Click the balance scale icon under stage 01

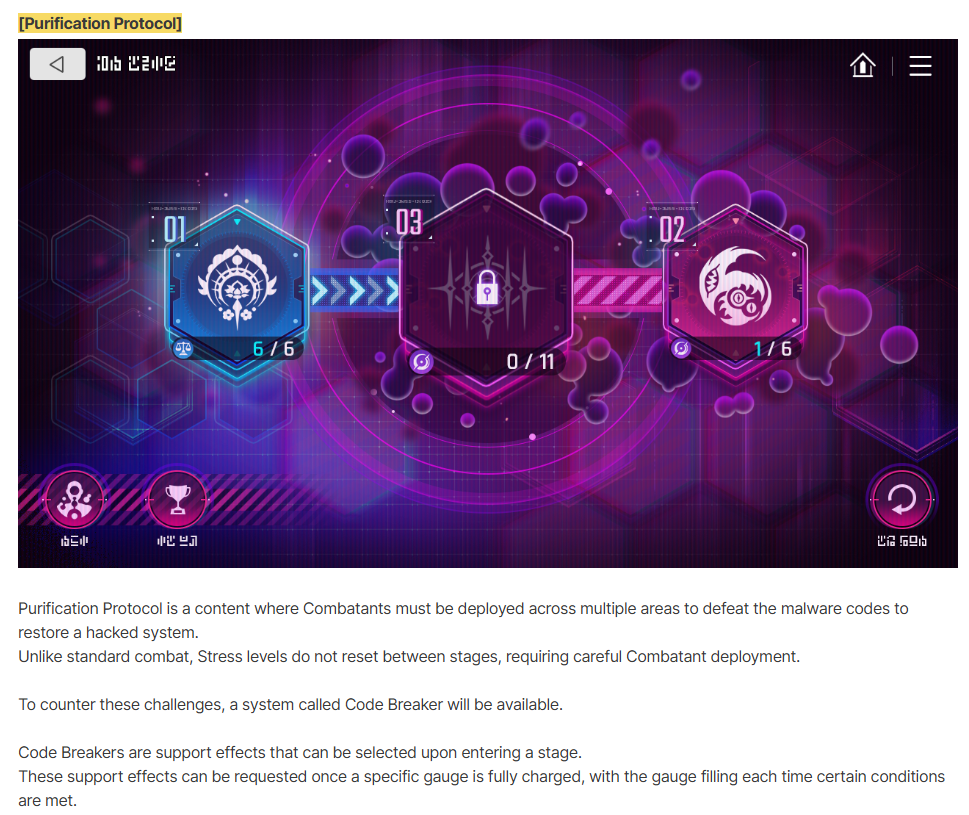pos(183,348)
